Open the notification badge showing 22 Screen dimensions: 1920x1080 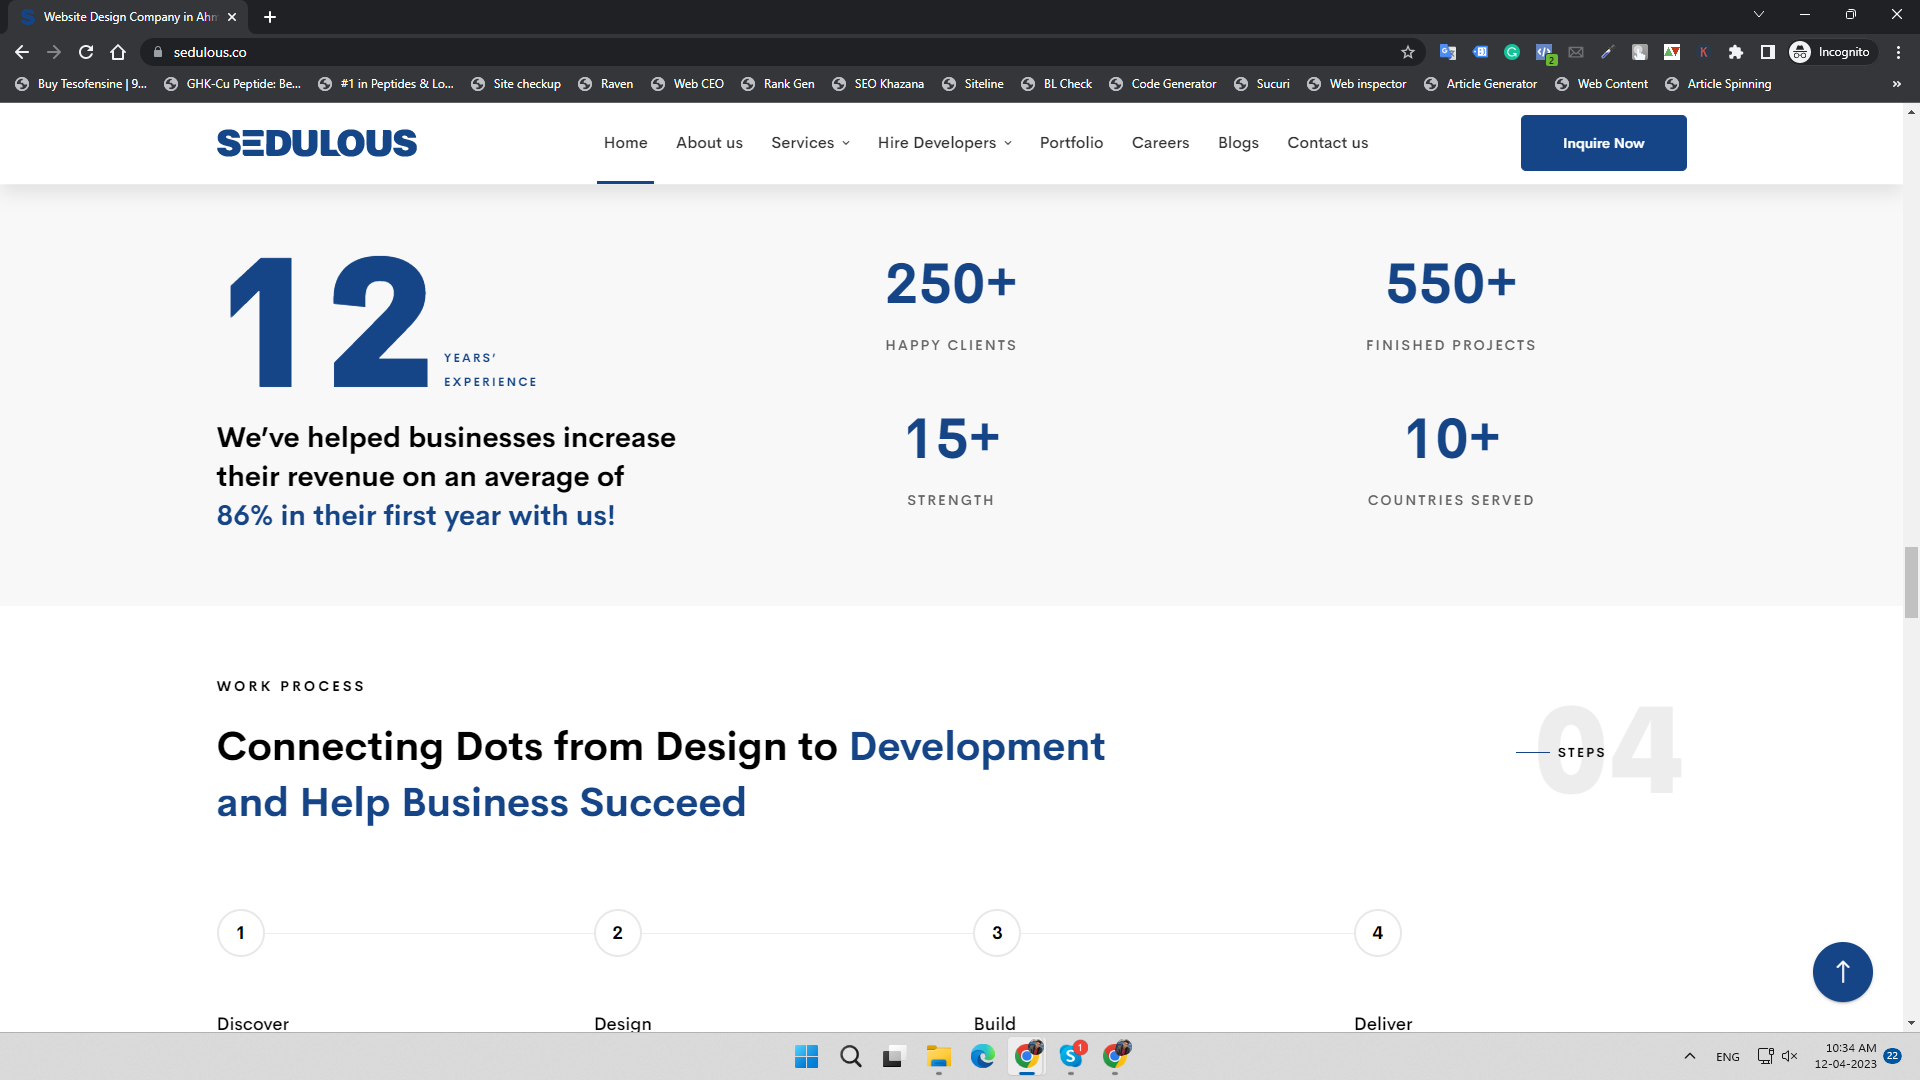click(x=1892, y=1056)
